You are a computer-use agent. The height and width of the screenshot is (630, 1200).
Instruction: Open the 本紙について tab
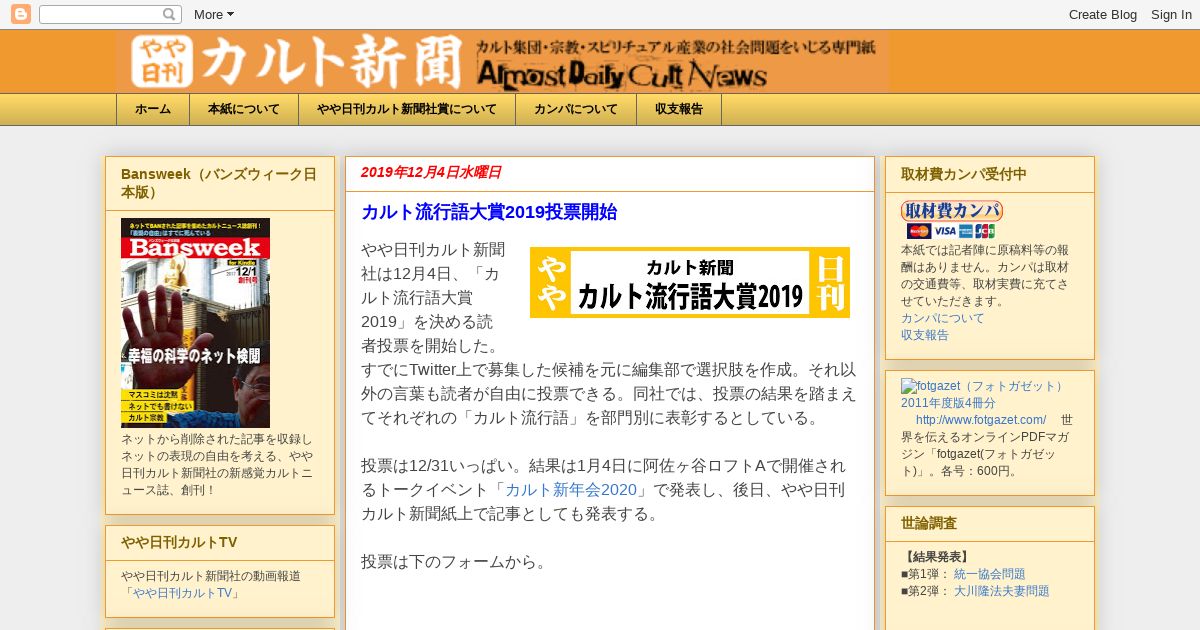click(x=244, y=109)
